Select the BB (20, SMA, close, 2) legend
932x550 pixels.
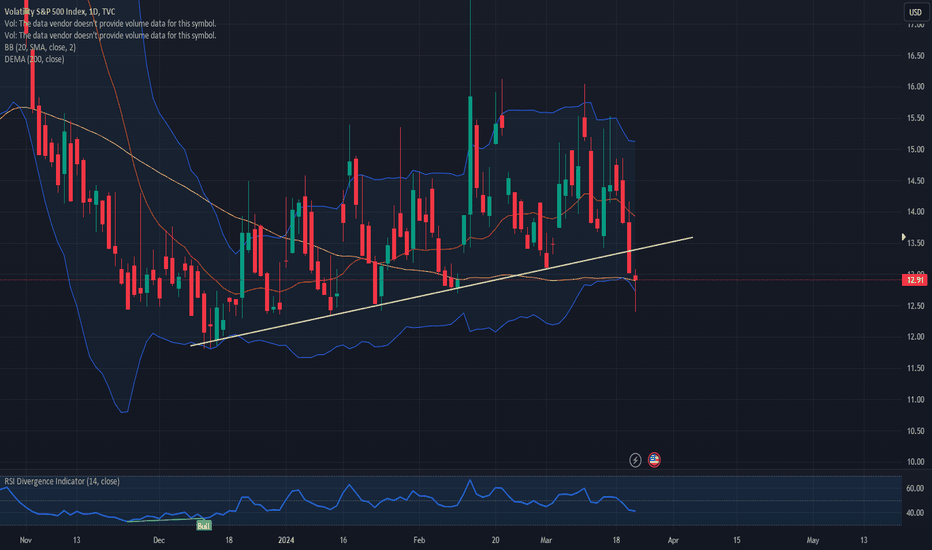pos(40,47)
